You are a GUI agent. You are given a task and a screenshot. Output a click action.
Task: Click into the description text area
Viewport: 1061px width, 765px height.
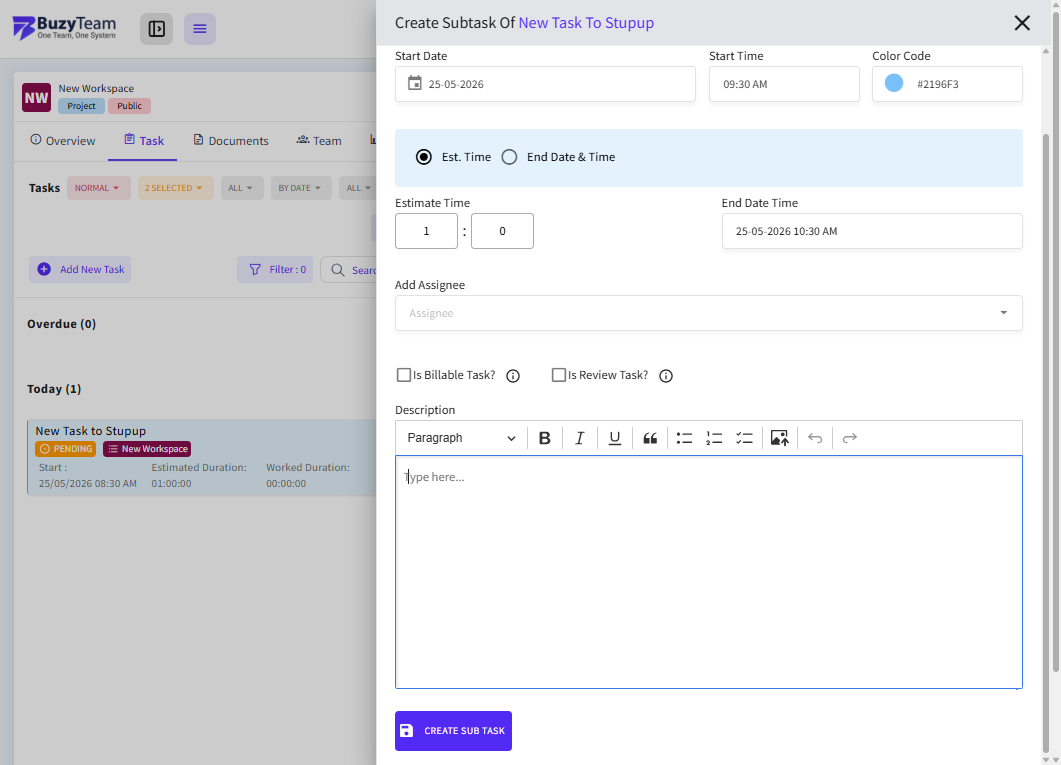pyautogui.click(x=708, y=572)
